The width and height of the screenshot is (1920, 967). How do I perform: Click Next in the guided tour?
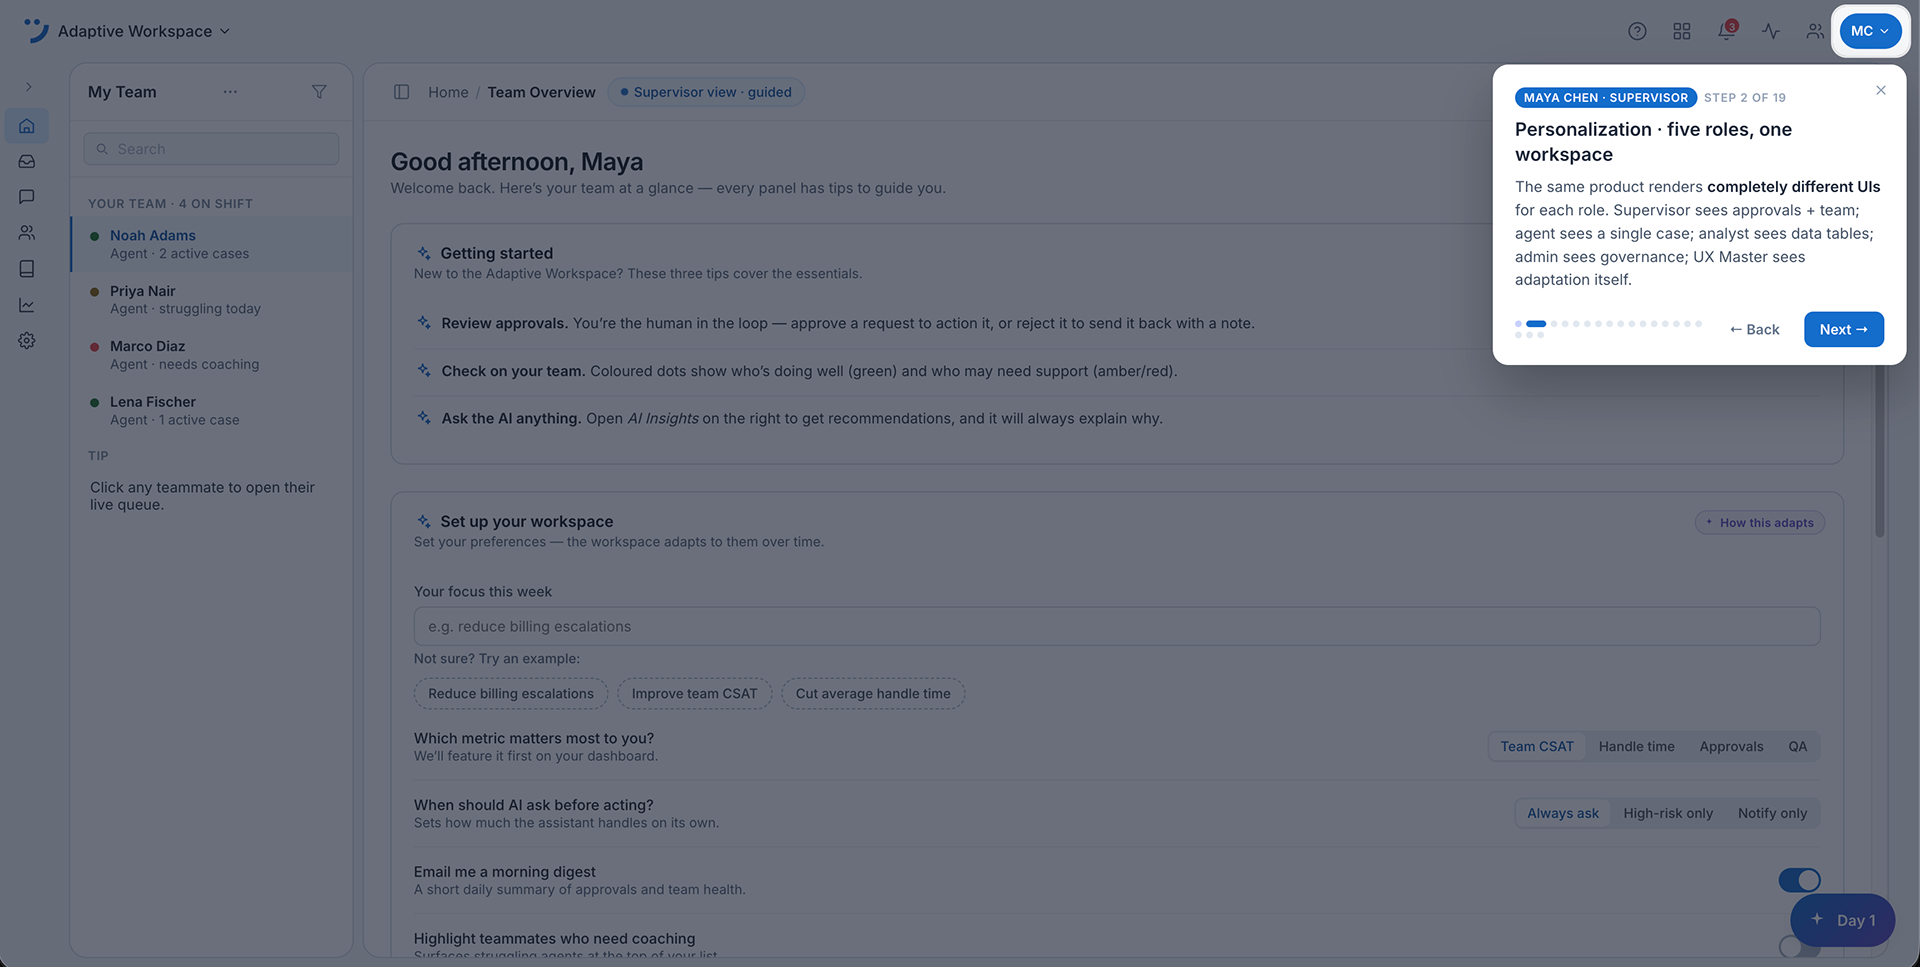pyautogui.click(x=1844, y=330)
